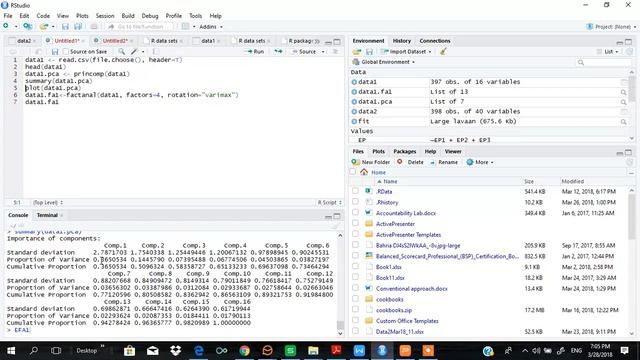This screenshot has height=360, width=640.
Task: Clear the environment objects using the broom icon
Action: pos(443,51)
